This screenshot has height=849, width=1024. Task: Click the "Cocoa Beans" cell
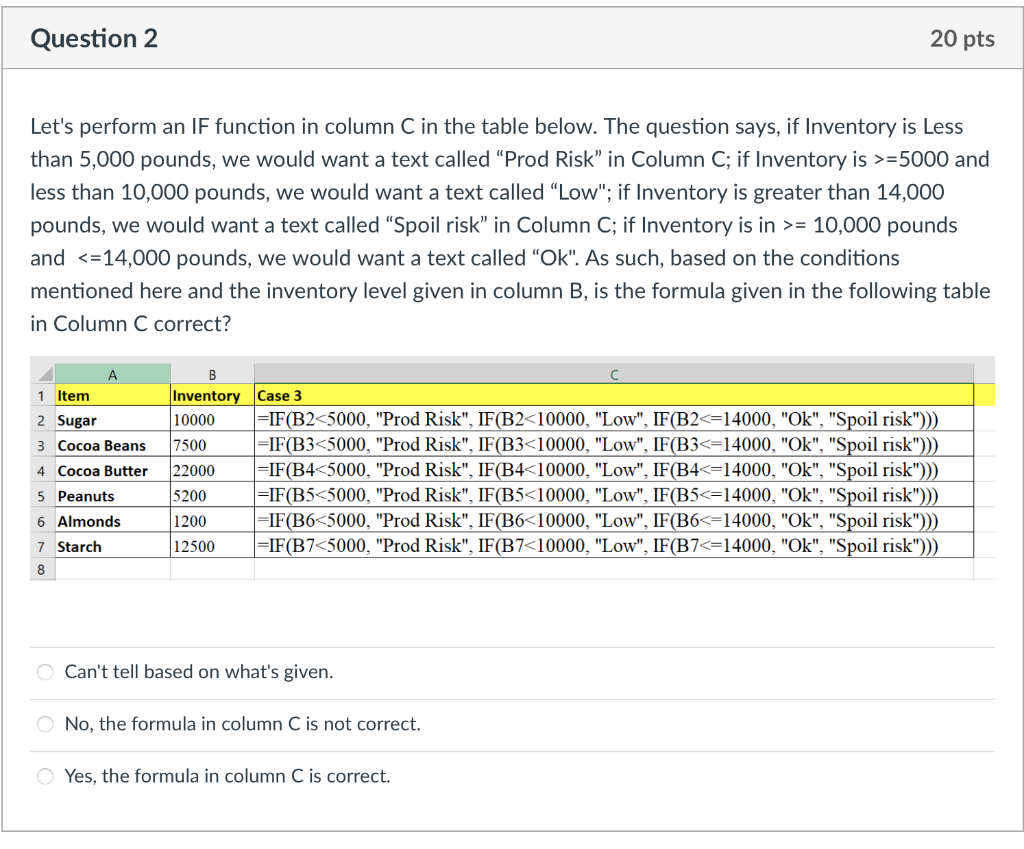click(x=112, y=445)
